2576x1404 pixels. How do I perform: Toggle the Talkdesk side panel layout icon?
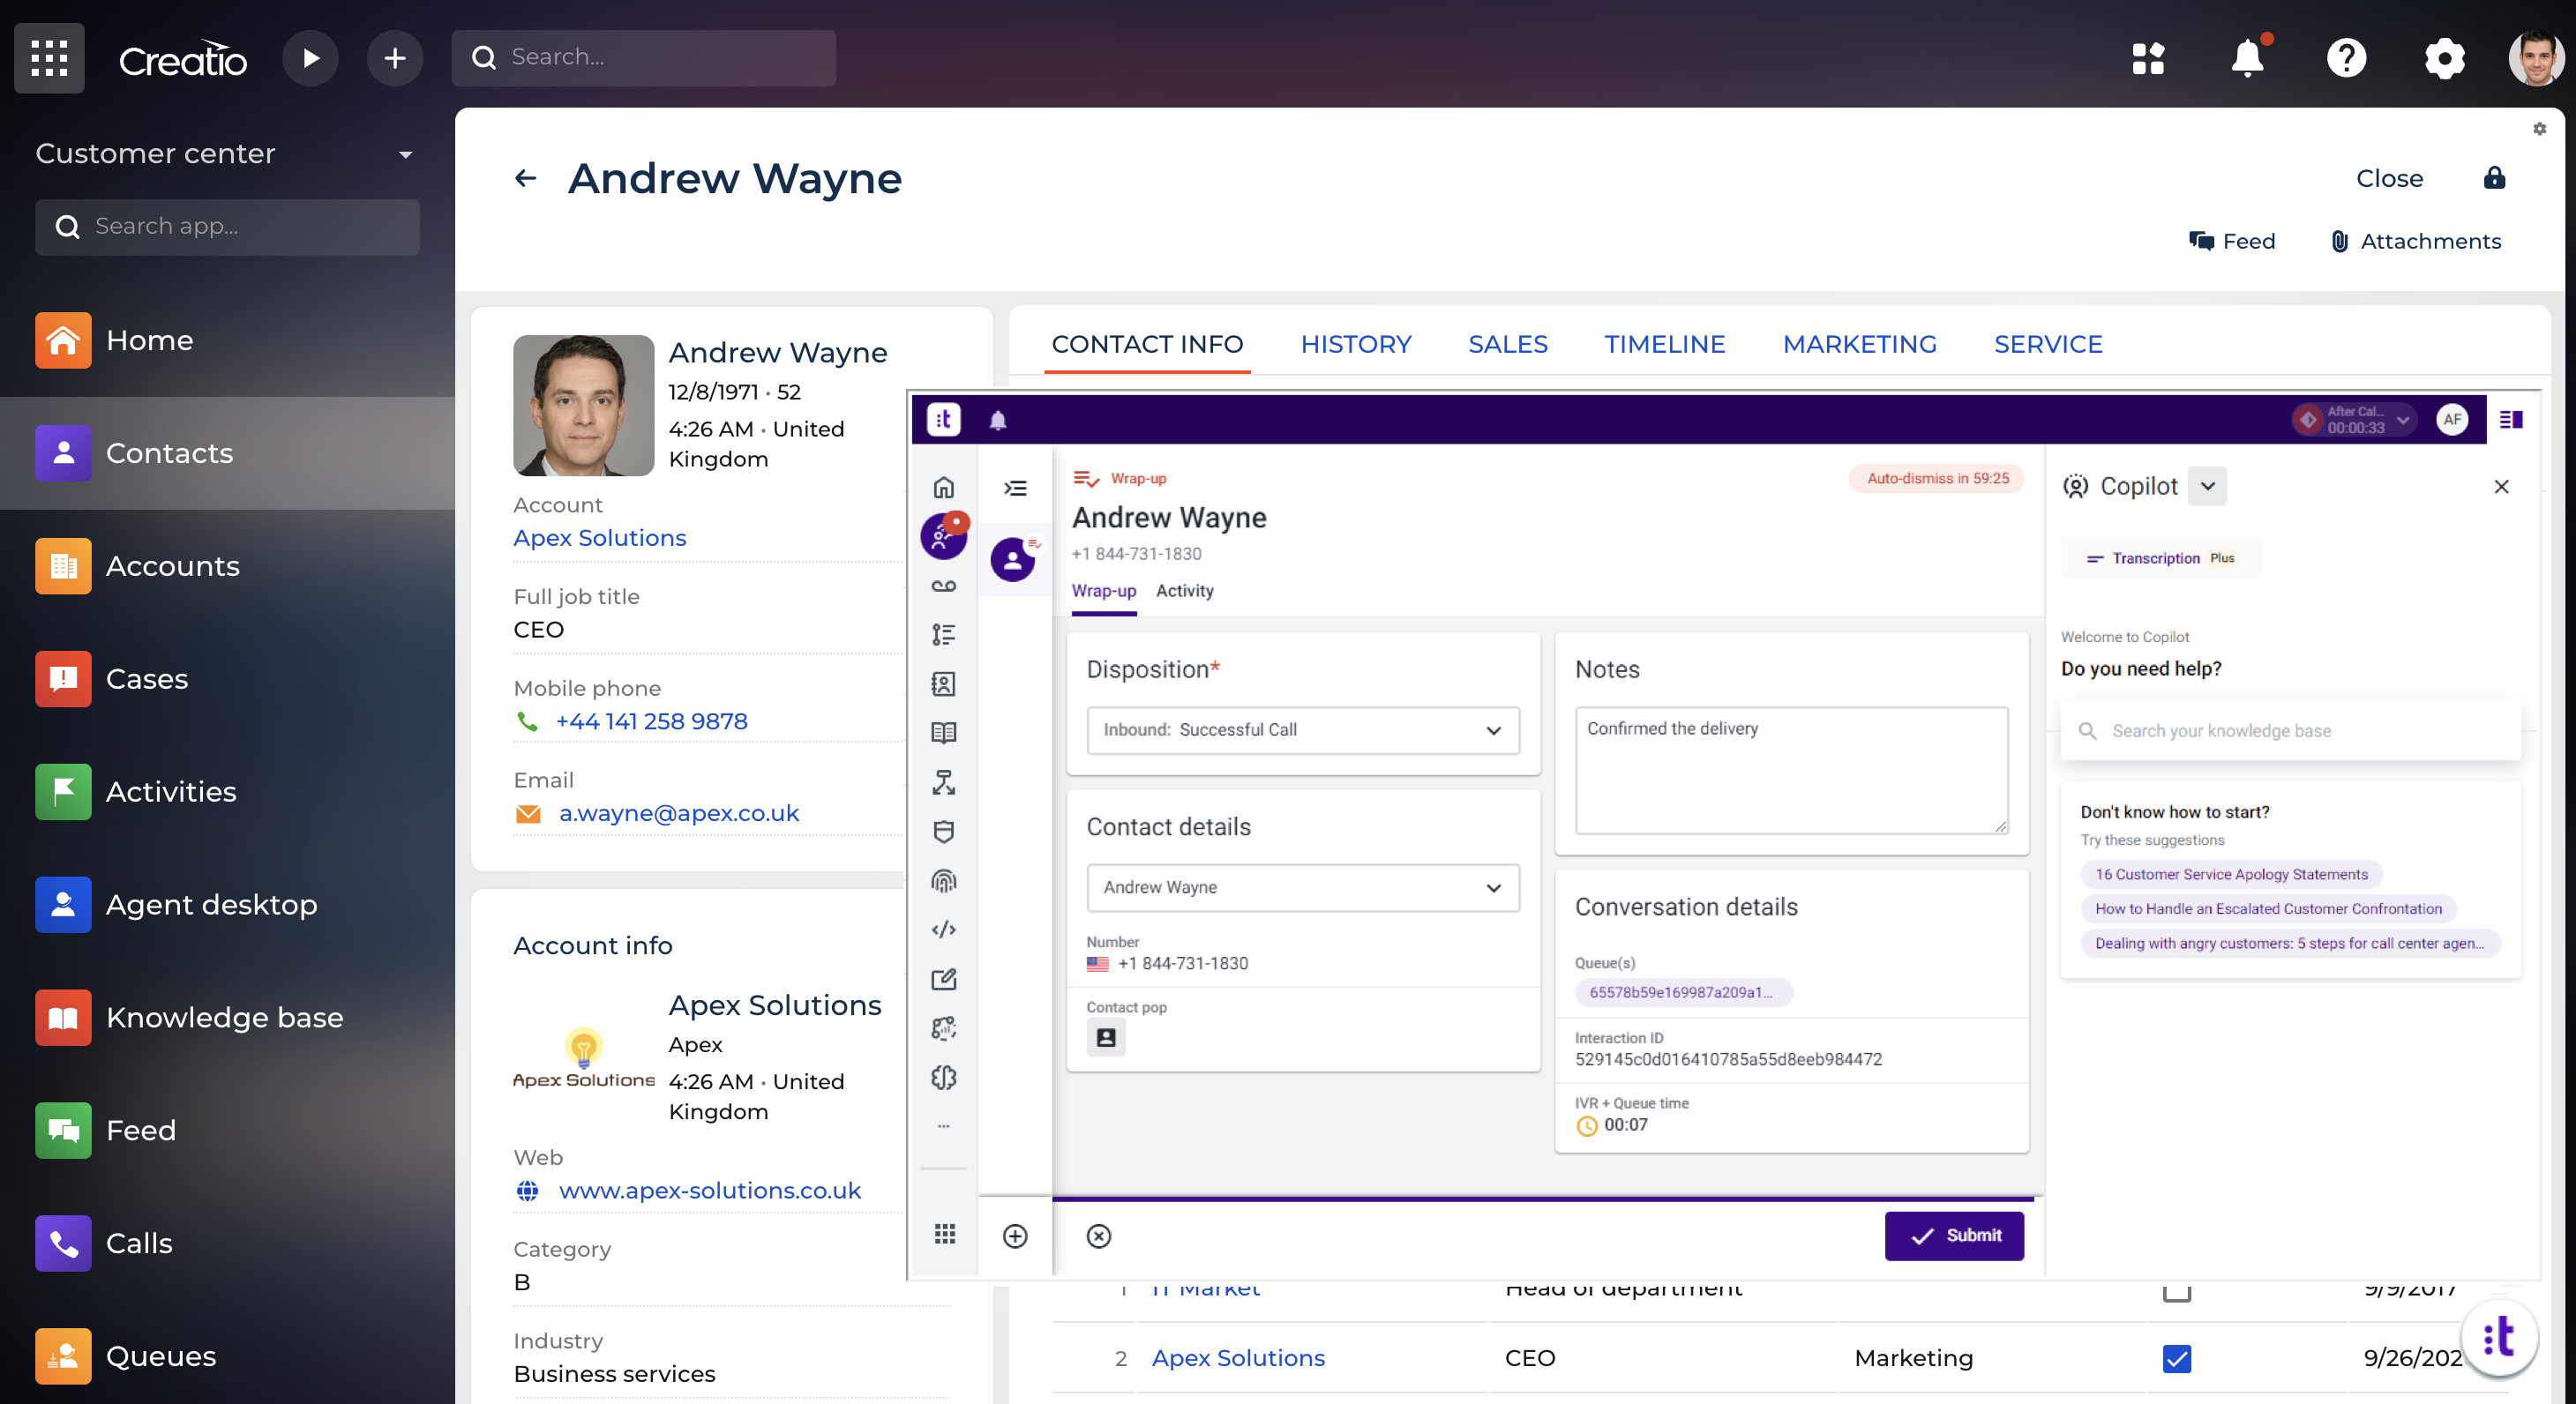(2510, 420)
